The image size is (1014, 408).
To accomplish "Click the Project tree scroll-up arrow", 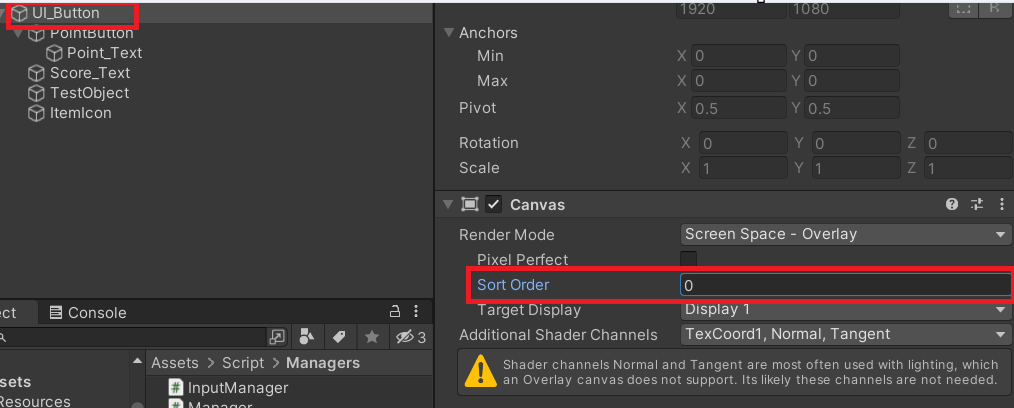I will click(x=138, y=361).
